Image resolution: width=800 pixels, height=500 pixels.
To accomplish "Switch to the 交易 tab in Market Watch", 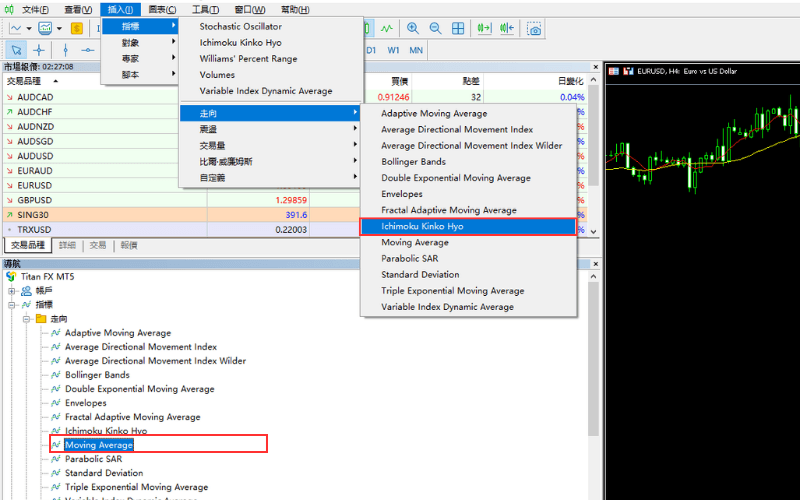I will click(97, 245).
